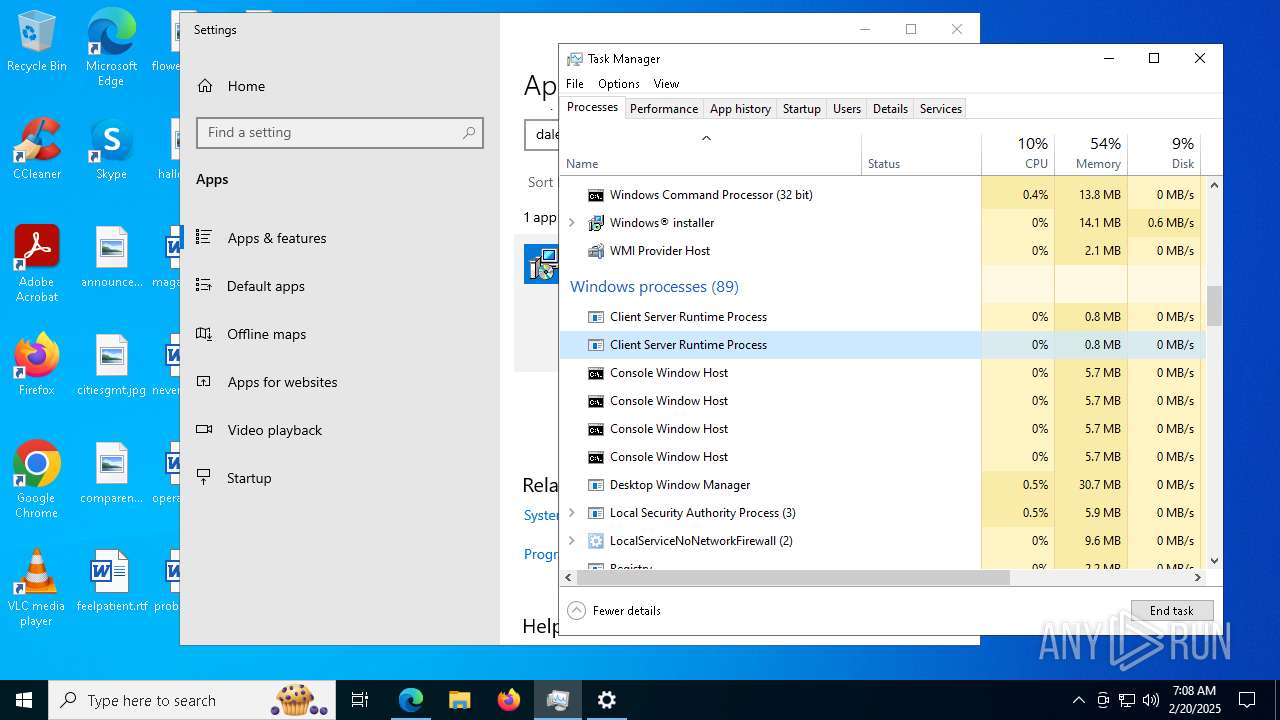Click the Video playback icon in Settings

(x=204, y=430)
